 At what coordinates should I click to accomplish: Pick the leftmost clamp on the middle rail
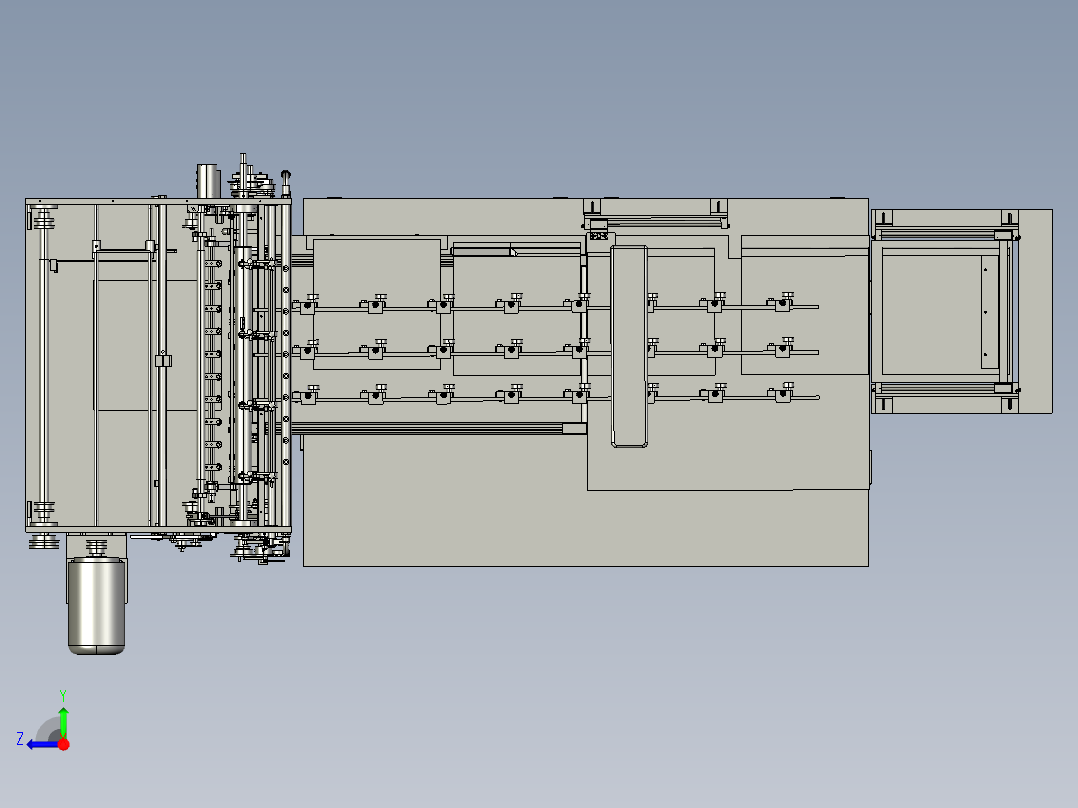(307, 349)
